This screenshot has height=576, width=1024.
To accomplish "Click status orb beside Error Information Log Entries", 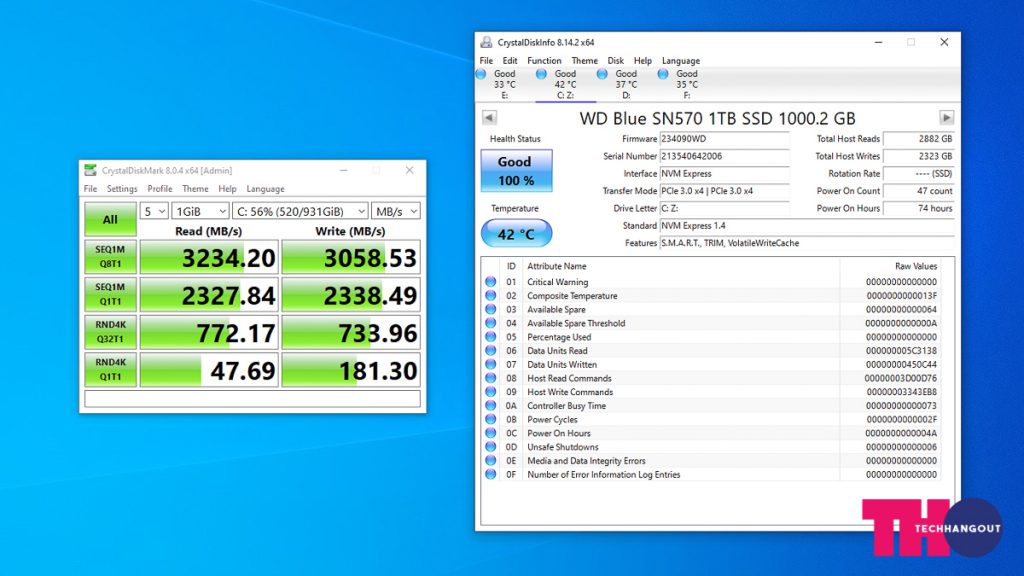I will [x=490, y=474].
